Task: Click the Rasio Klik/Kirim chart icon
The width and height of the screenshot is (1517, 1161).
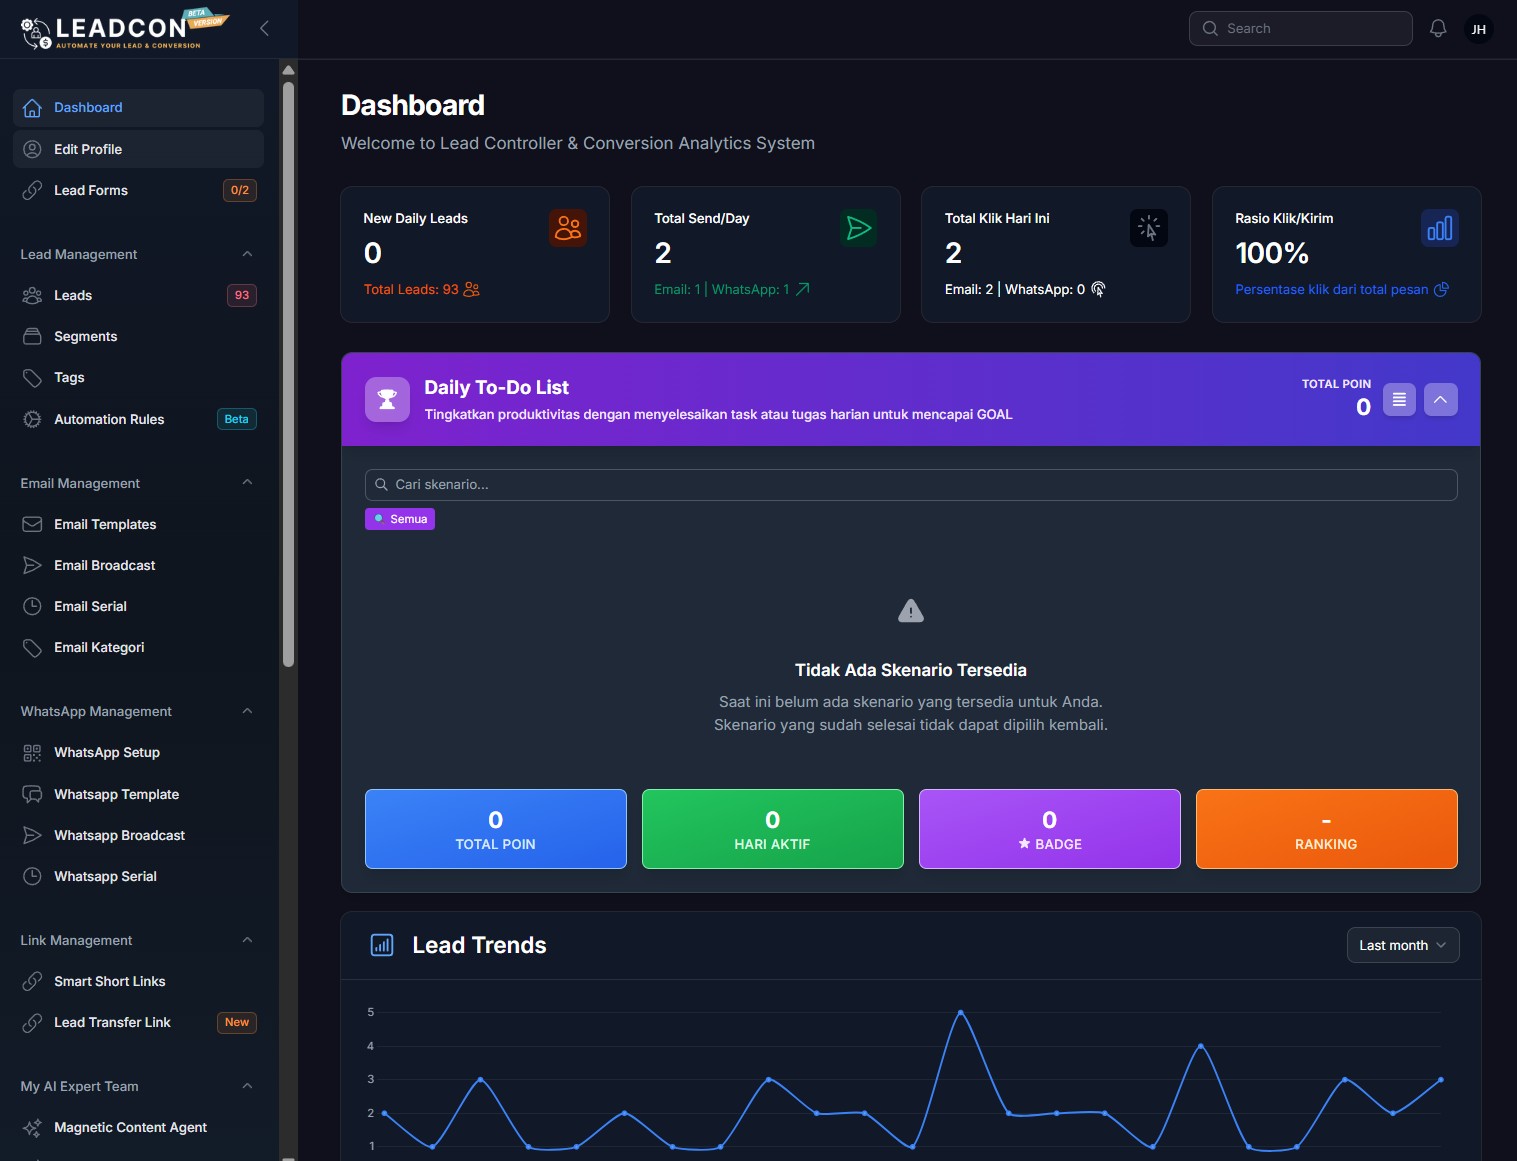Action: 1439,228
